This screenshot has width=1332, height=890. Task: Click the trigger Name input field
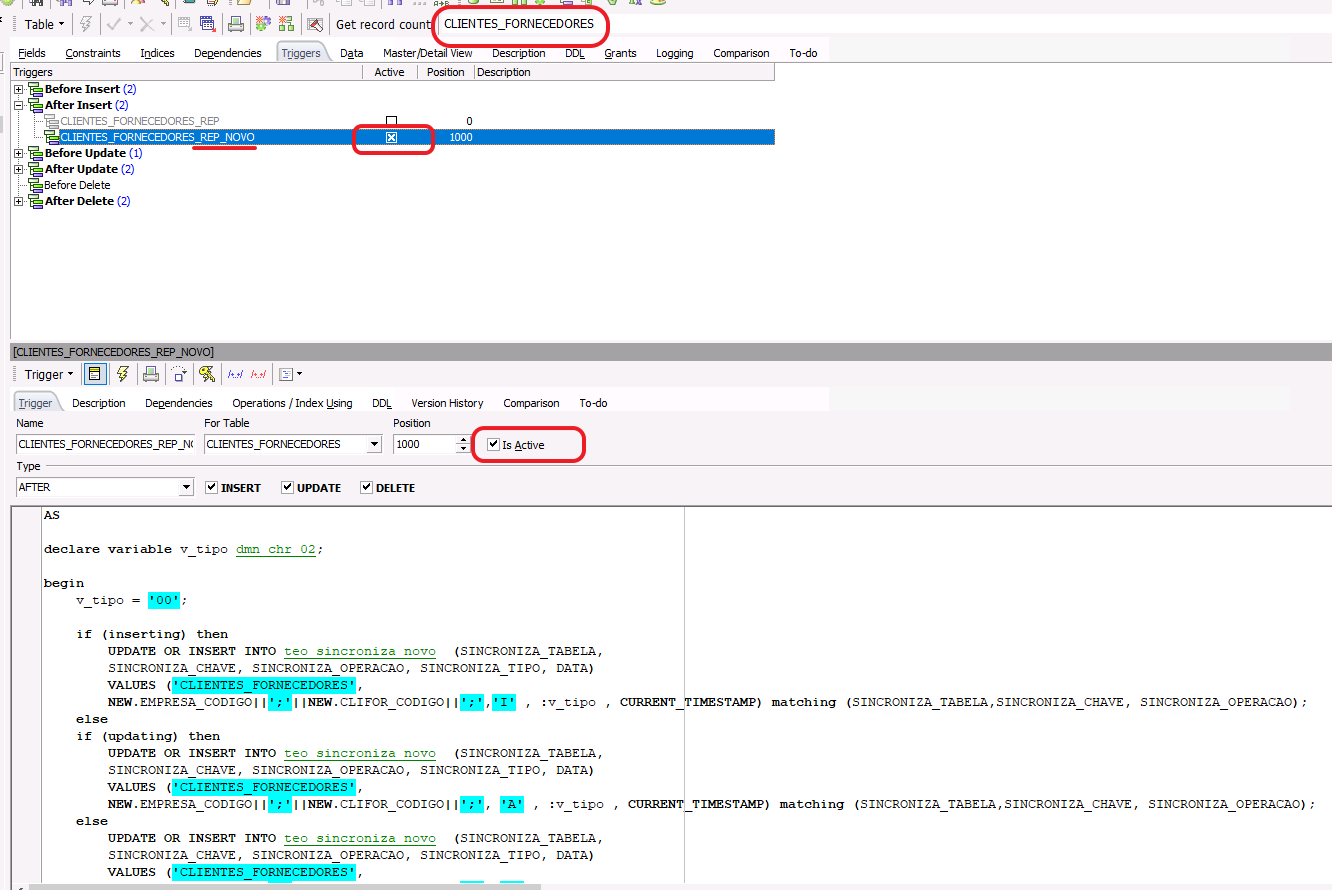click(x=106, y=444)
